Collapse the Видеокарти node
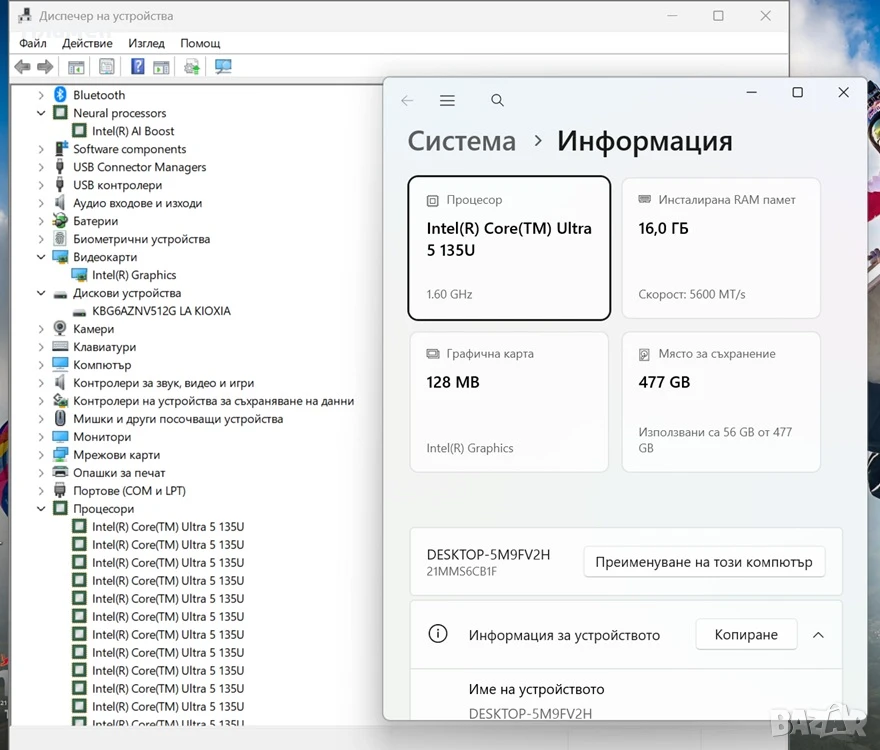 (41, 257)
